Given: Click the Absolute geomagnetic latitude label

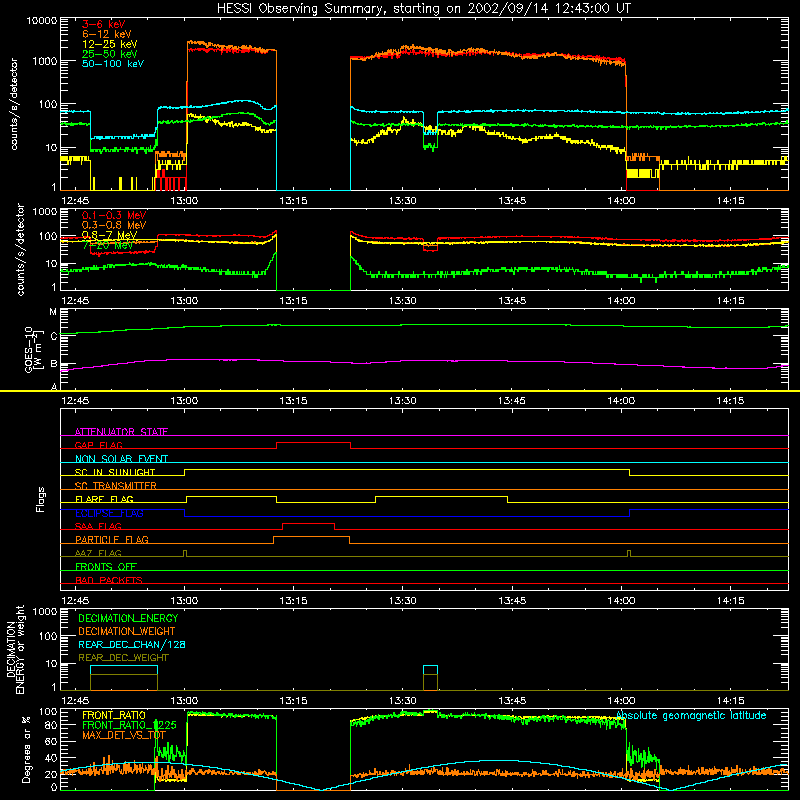Looking at the screenshot, I should click(691, 715).
